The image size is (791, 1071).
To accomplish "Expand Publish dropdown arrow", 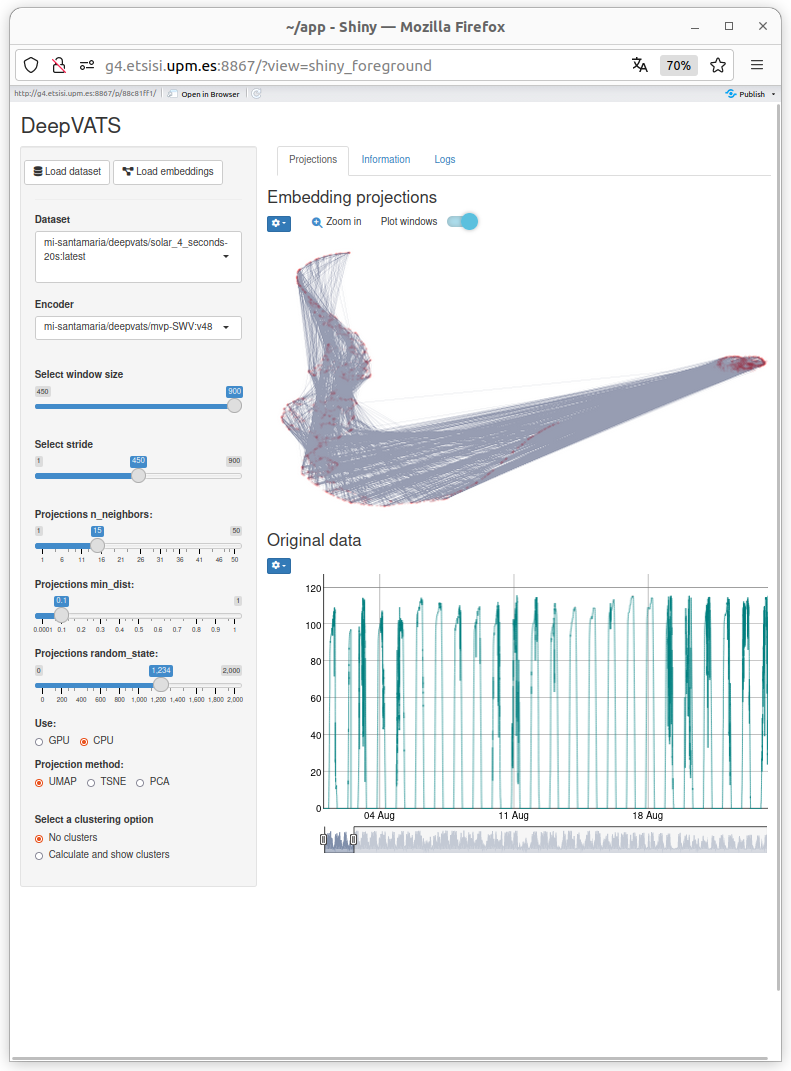I will tap(773, 94).
